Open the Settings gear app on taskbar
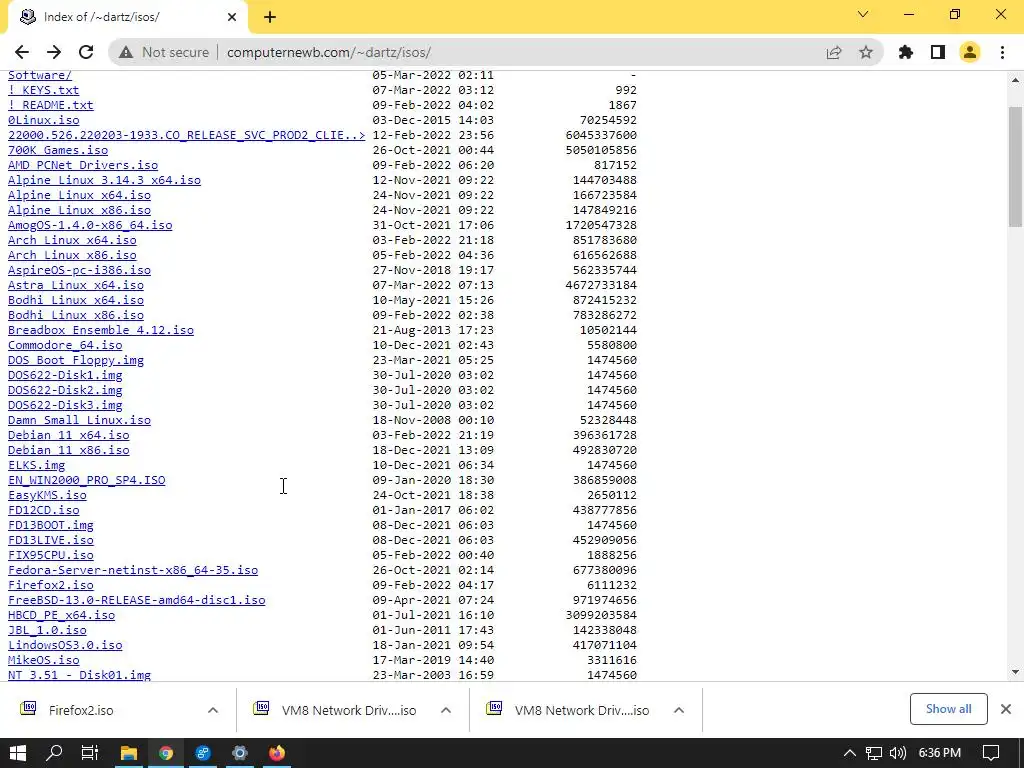The image size is (1024, 768). [240, 753]
